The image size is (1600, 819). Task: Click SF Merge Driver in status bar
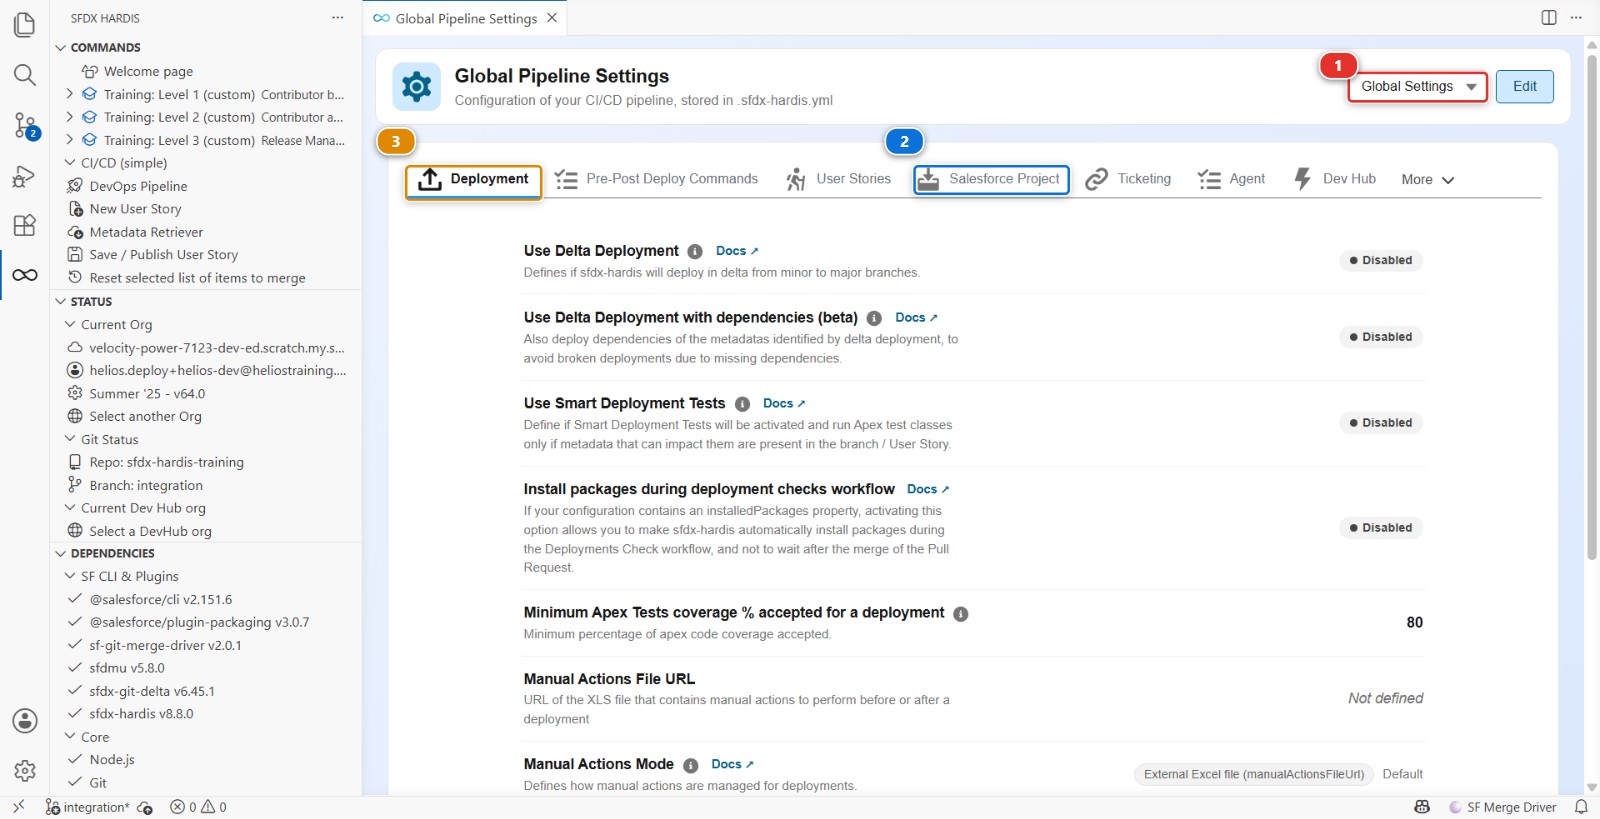[1502, 807]
